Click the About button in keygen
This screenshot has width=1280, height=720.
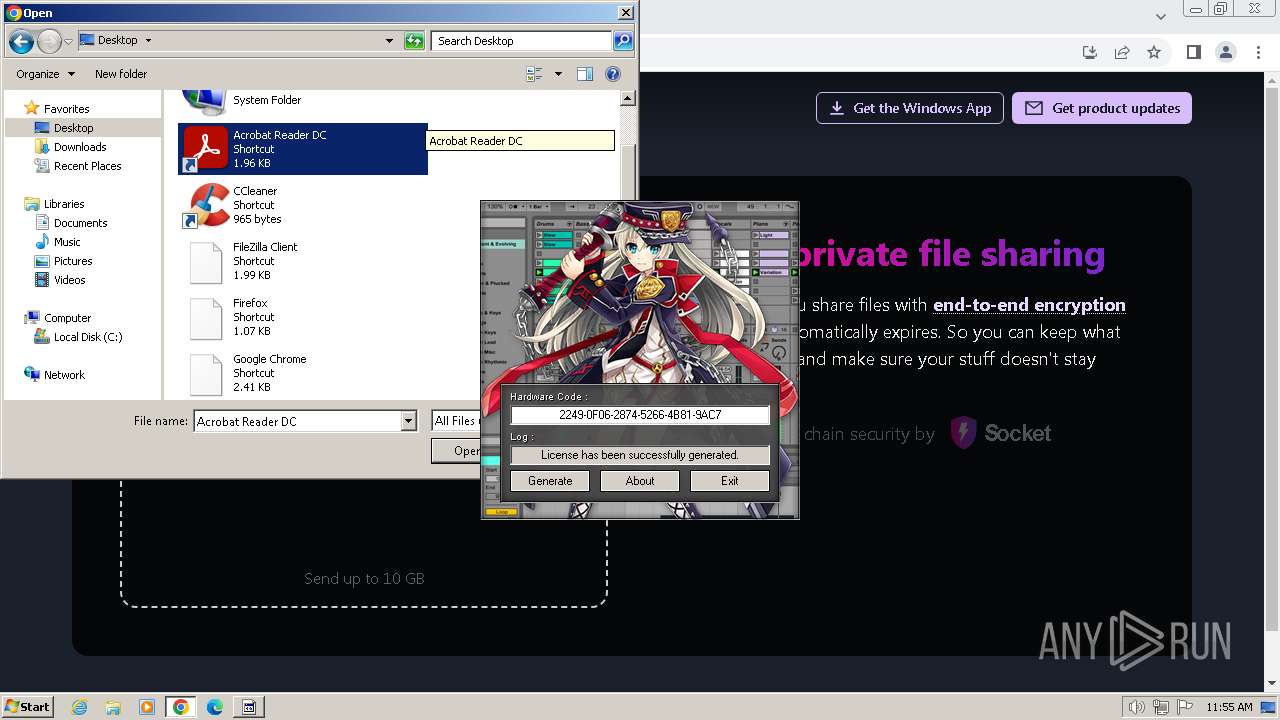pos(640,481)
